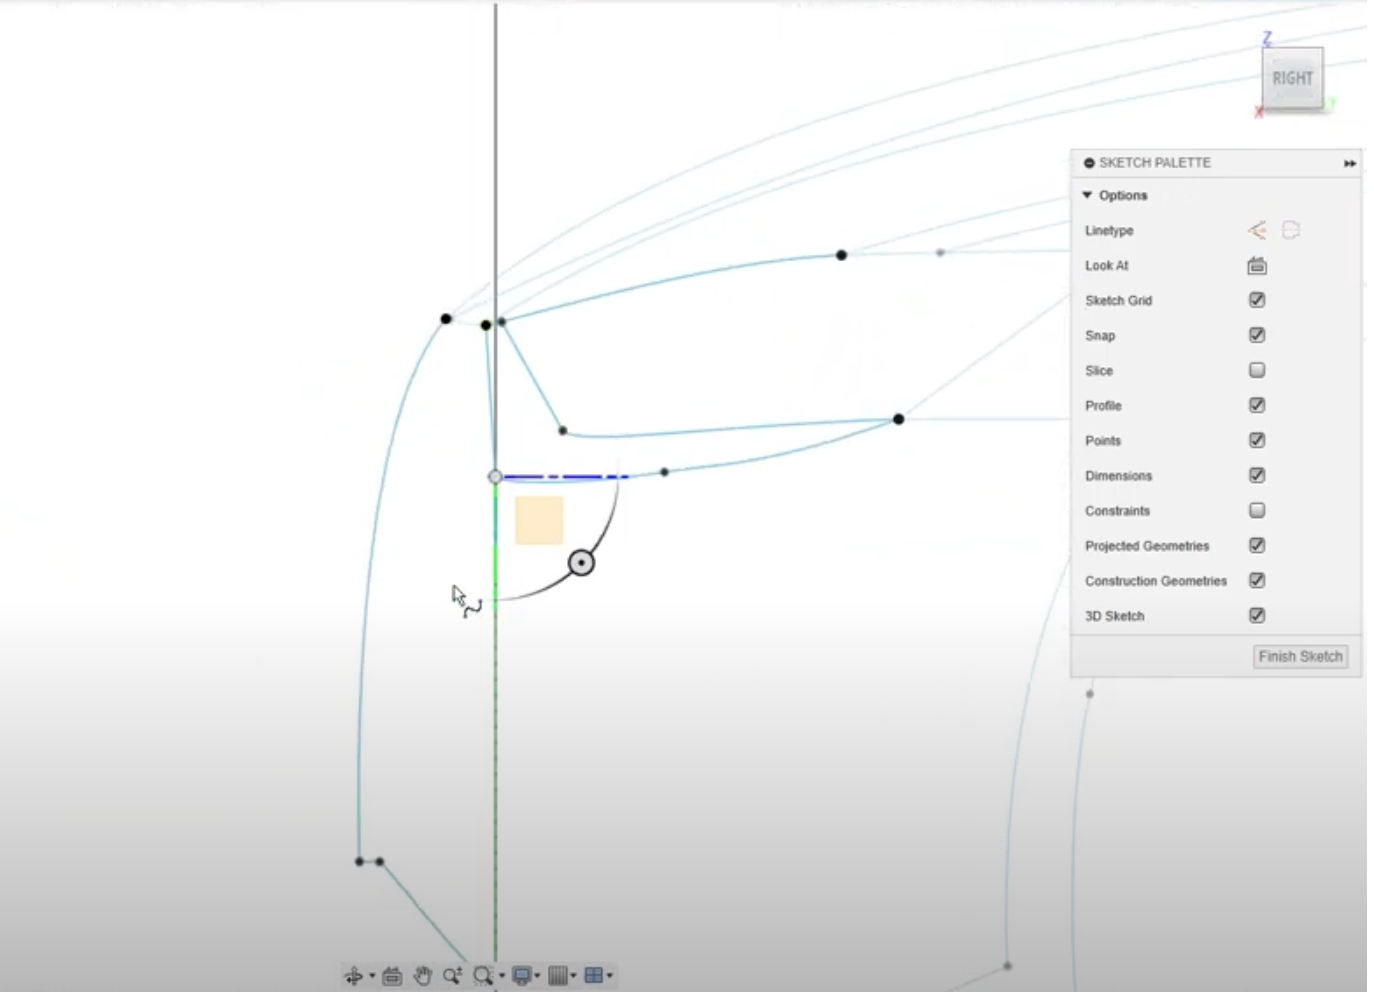Toggle Construction Geometries checkbox
Screen dimensions: 1374x992
(x=1257, y=580)
